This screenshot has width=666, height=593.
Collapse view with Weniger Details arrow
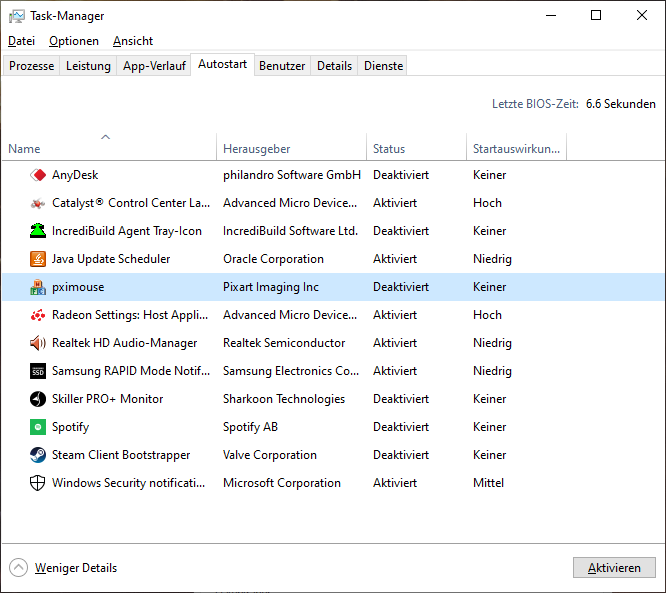[18, 568]
